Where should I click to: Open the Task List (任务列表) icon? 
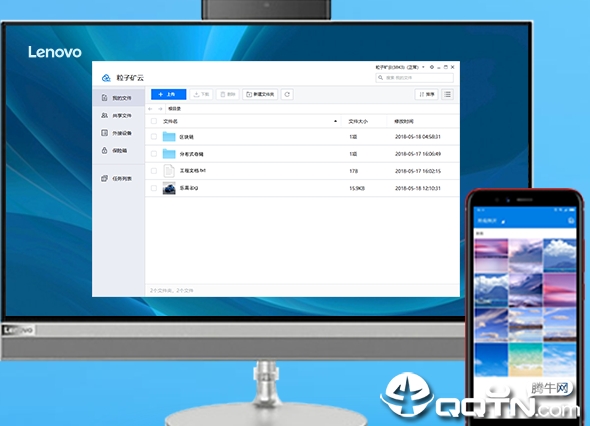[105, 178]
